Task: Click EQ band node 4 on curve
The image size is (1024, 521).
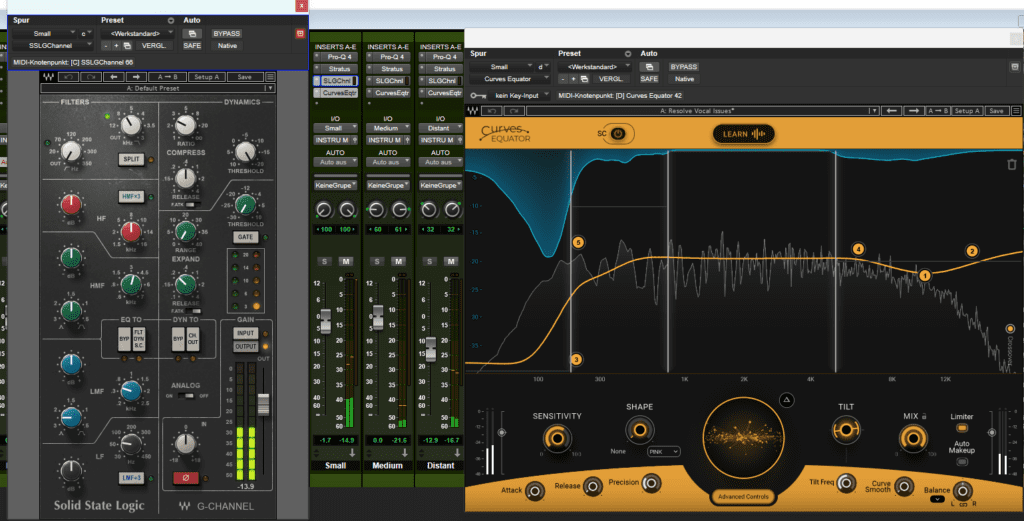Action: pos(857,248)
